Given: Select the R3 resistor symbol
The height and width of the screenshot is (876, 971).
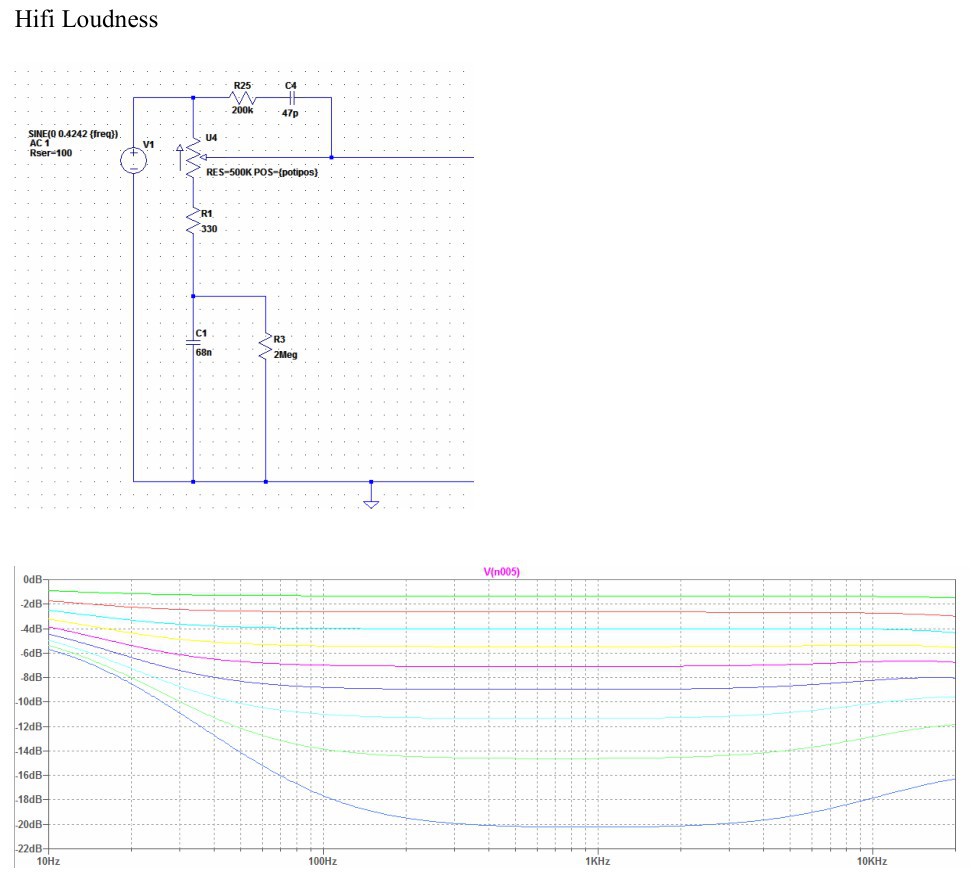Looking at the screenshot, I should pyautogui.click(x=266, y=347).
